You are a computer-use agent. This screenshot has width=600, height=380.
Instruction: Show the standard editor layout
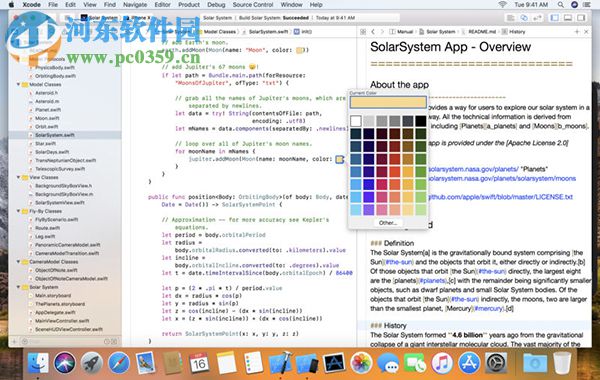point(510,18)
